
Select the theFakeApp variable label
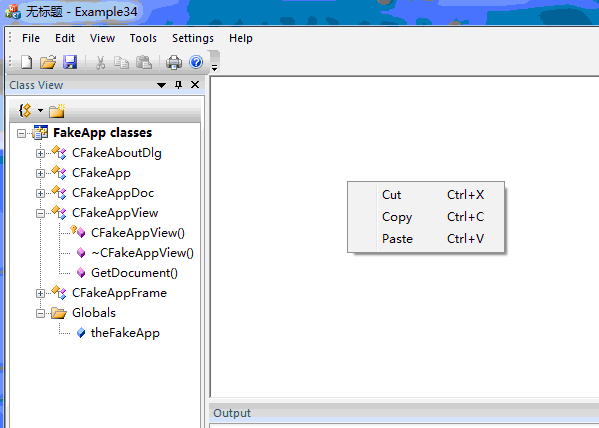(125, 333)
